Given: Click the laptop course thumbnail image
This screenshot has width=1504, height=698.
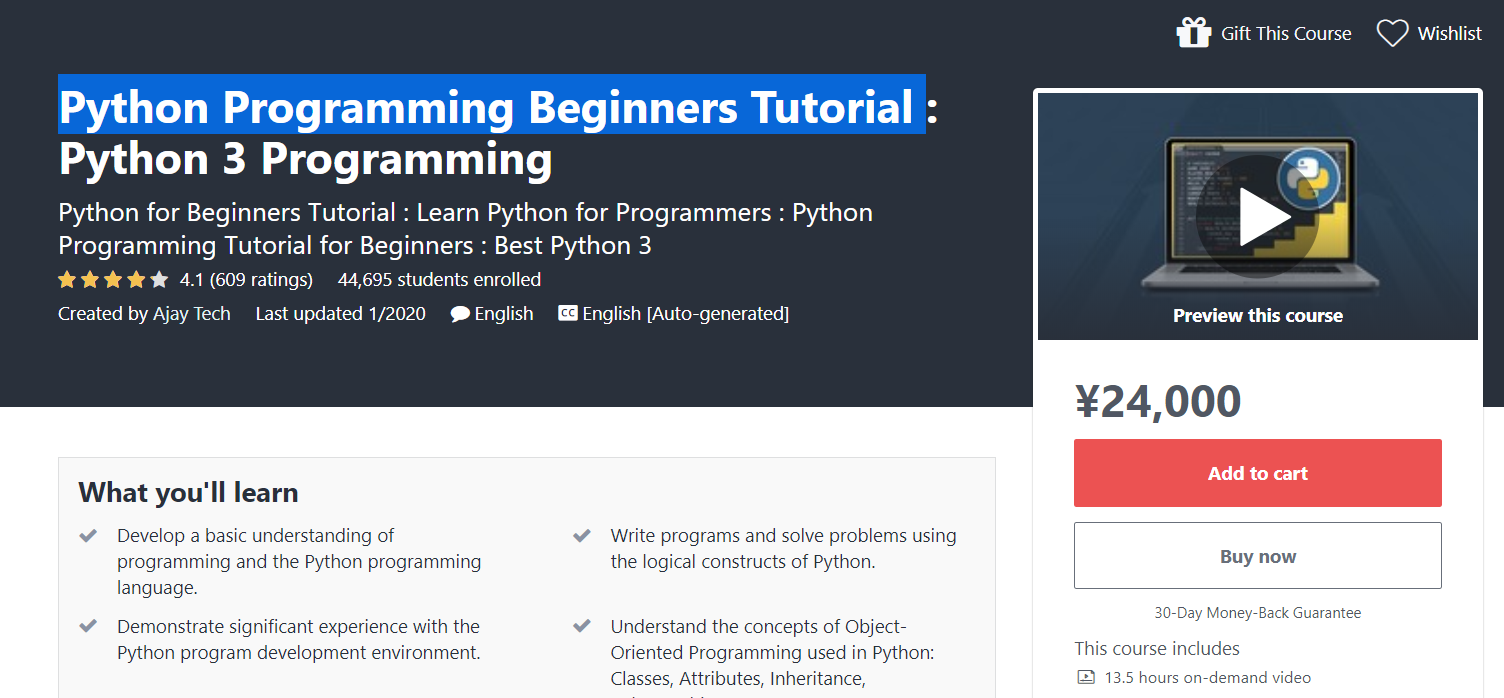Looking at the screenshot, I should [1258, 216].
